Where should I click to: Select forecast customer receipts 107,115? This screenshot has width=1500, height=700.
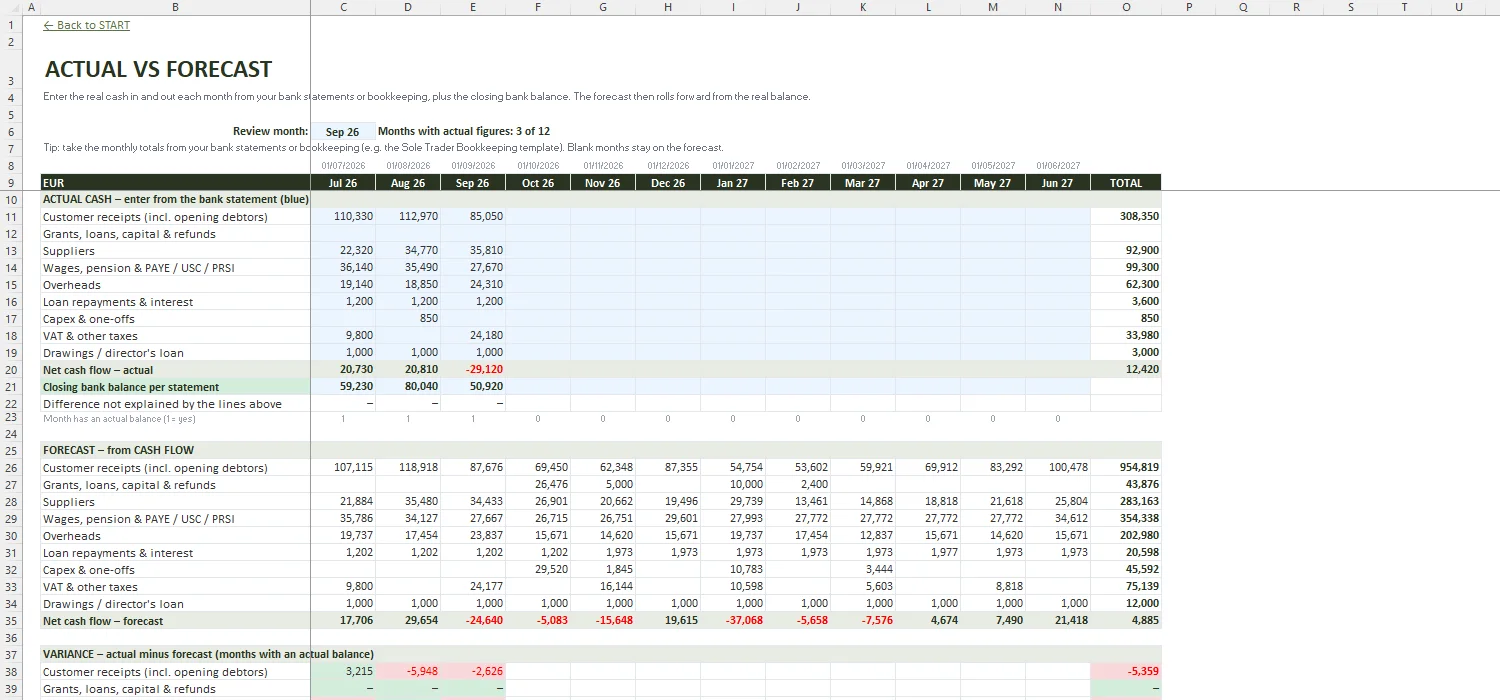click(x=343, y=468)
